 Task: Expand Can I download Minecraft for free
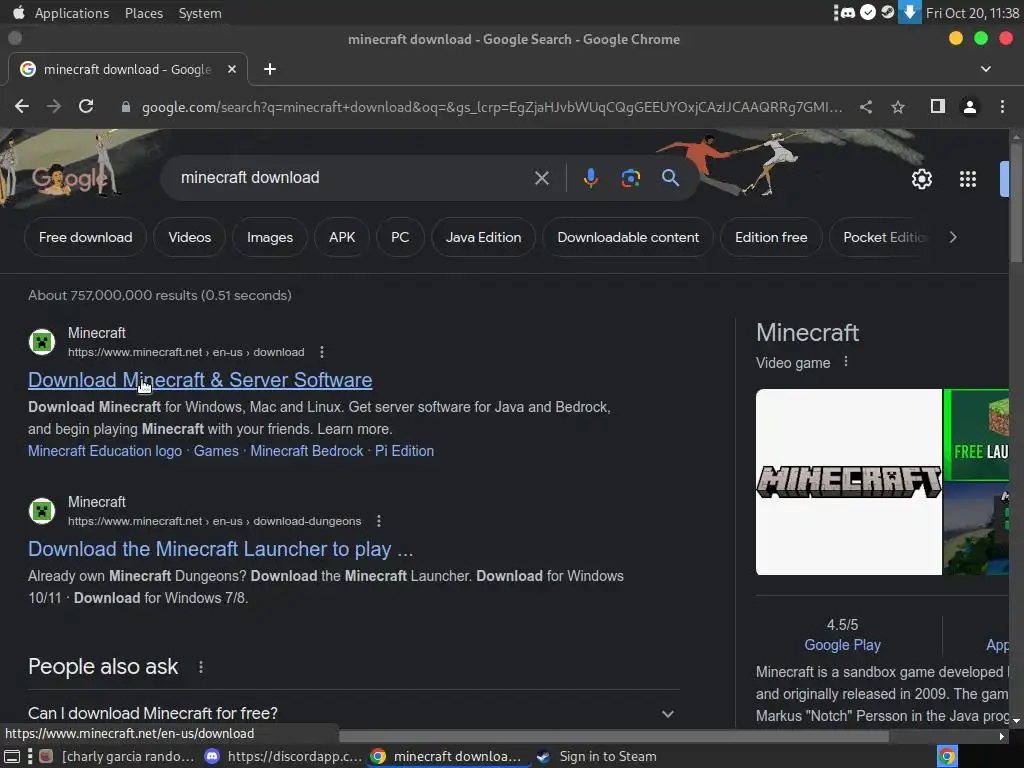coord(667,713)
